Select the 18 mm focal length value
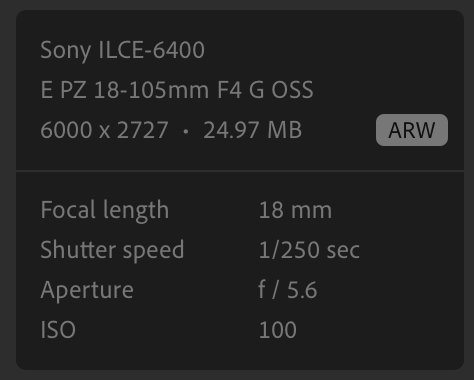 [295, 210]
